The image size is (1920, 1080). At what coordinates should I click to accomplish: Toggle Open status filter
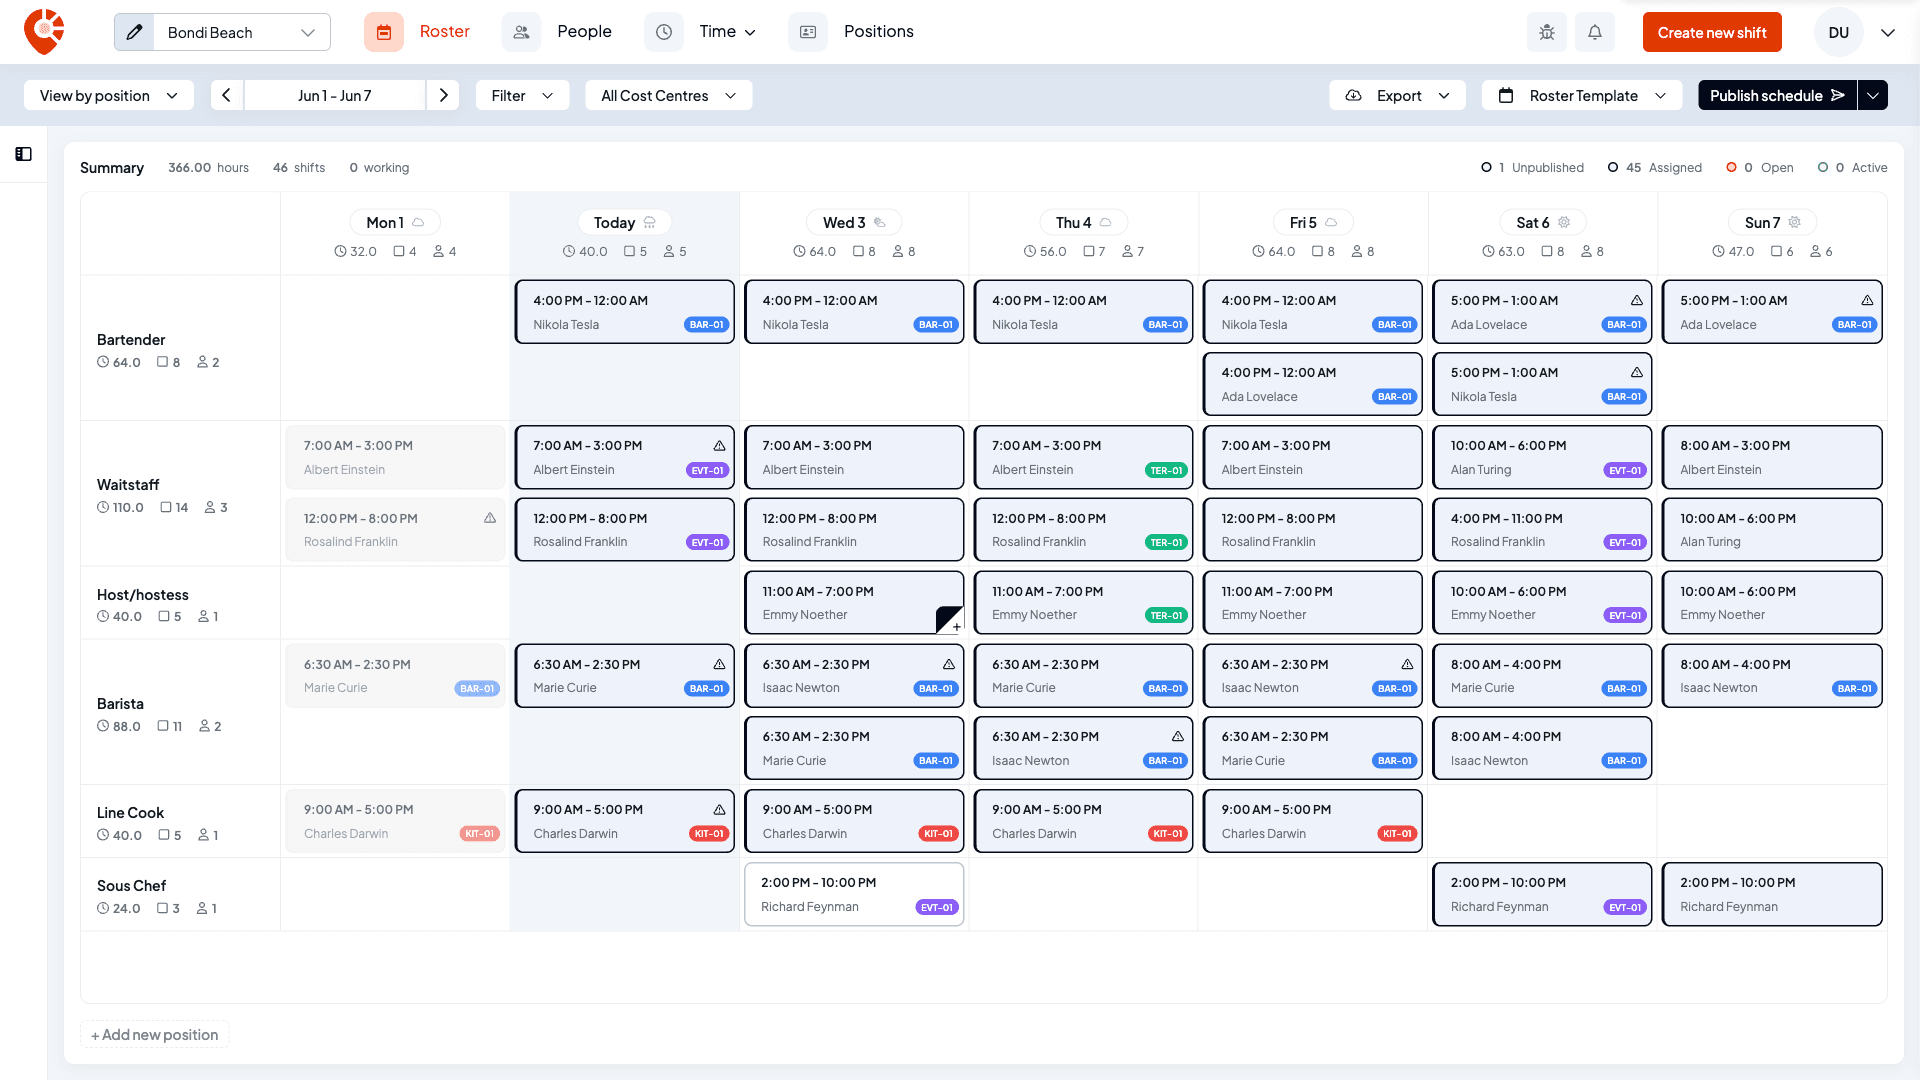pyautogui.click(x=1759, y=168)
